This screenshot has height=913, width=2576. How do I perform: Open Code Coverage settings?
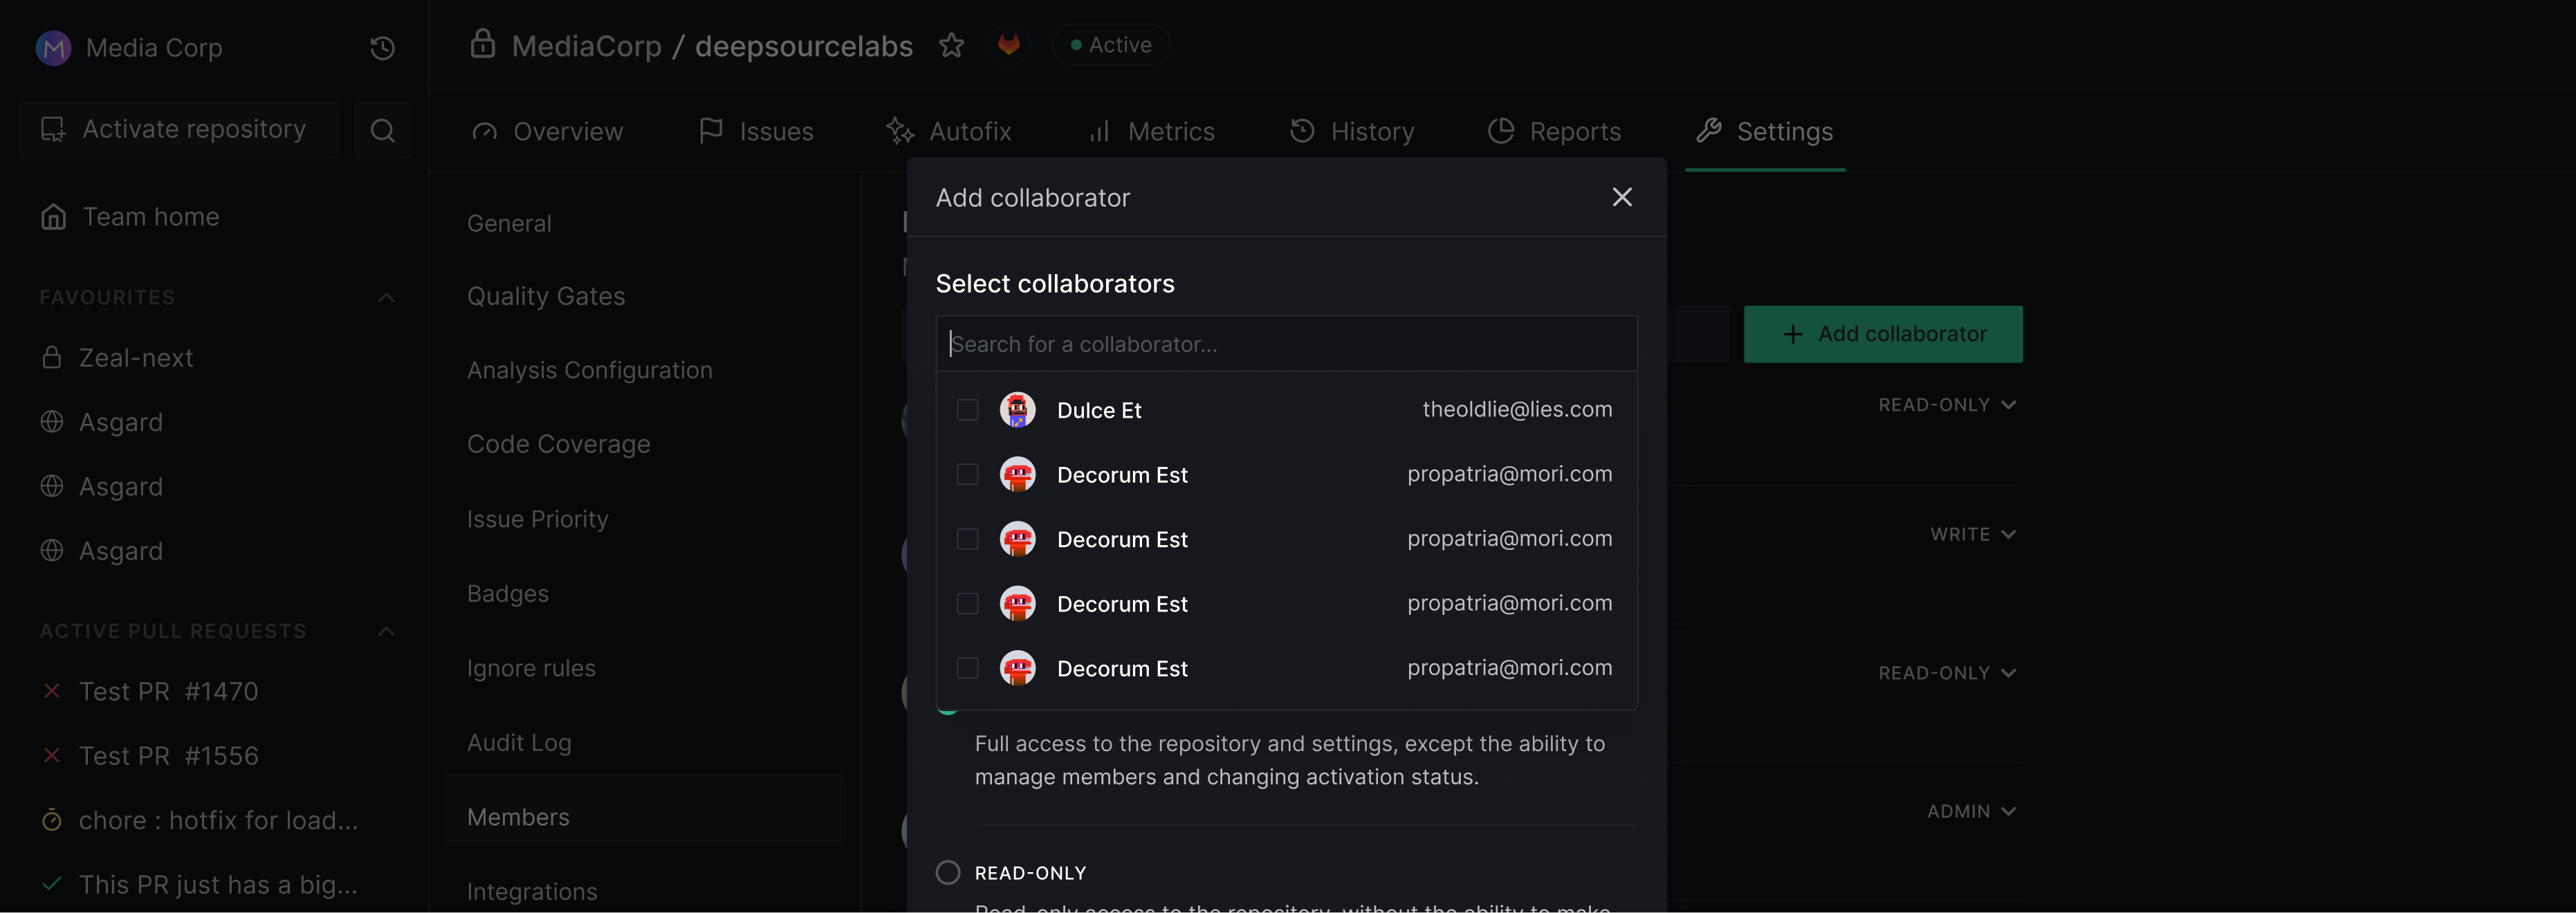[558, 444]
